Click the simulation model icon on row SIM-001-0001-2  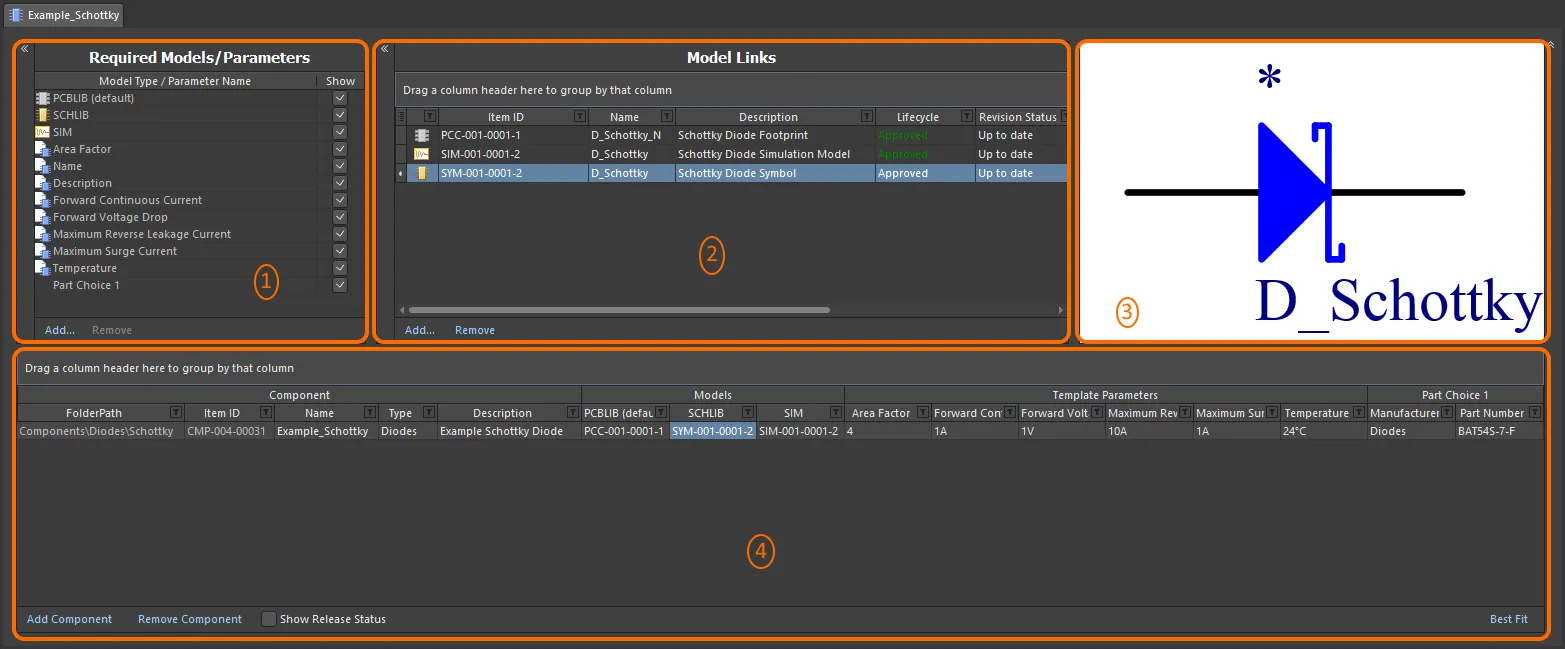point(420,154)
